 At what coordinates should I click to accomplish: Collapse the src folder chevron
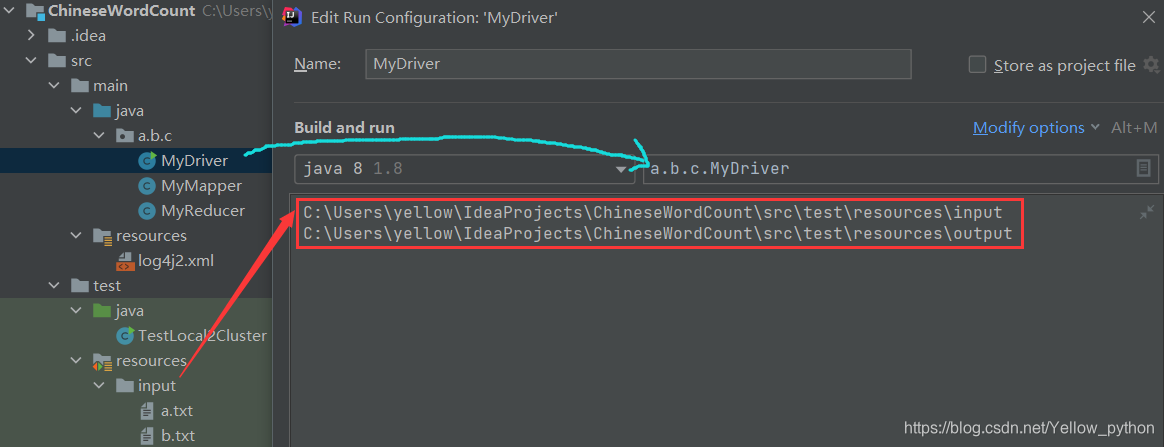pos(31,60)
